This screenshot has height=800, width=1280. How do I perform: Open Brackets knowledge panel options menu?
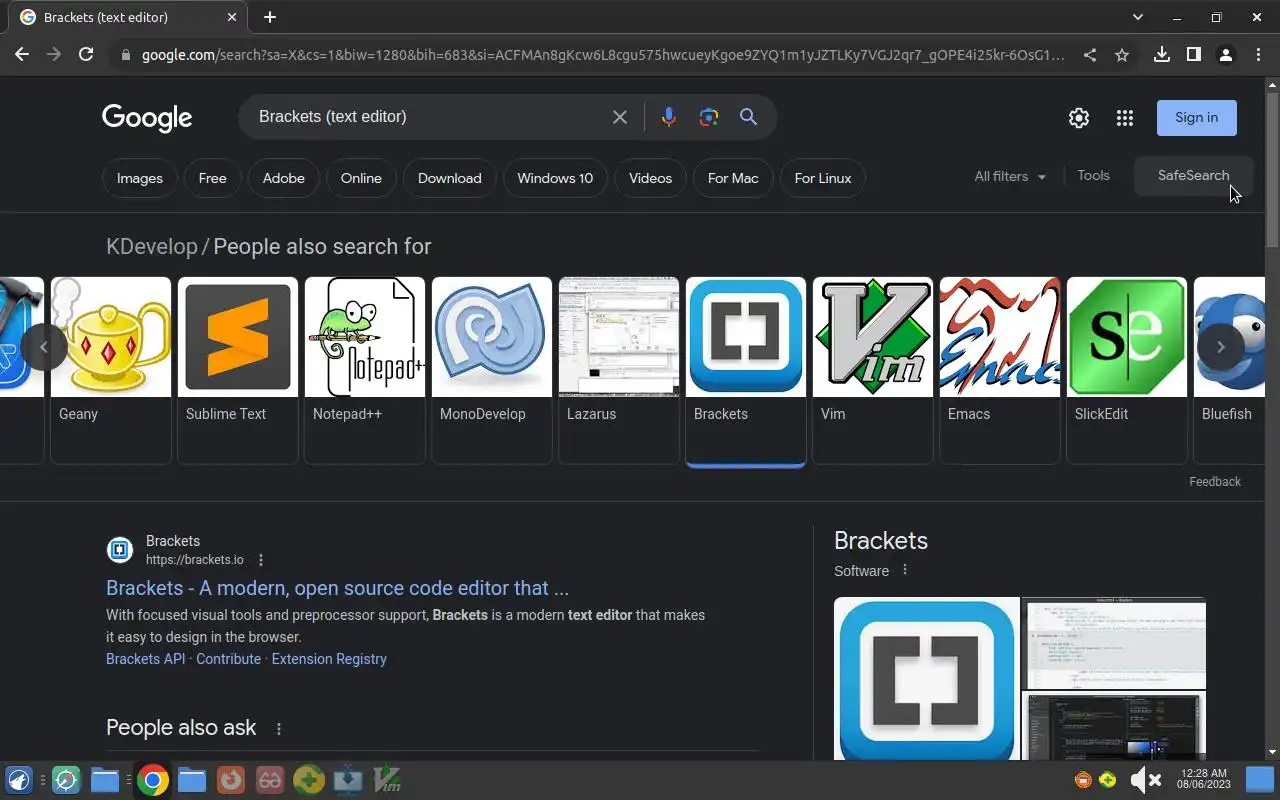coord(905,570)
